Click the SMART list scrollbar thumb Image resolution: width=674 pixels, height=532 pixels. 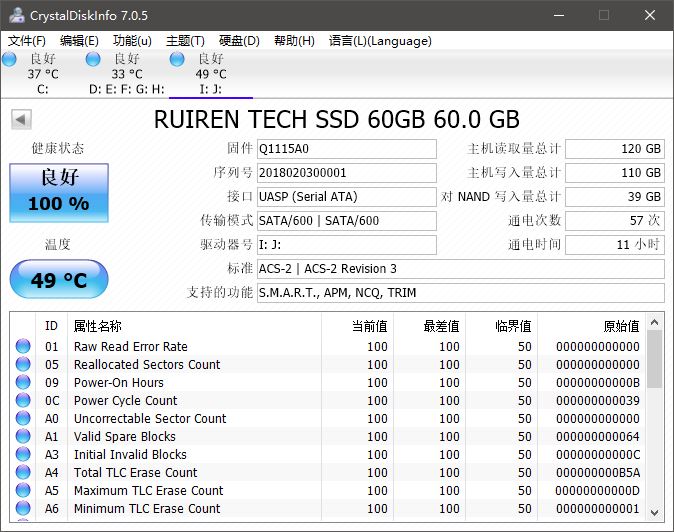point(655,359)
